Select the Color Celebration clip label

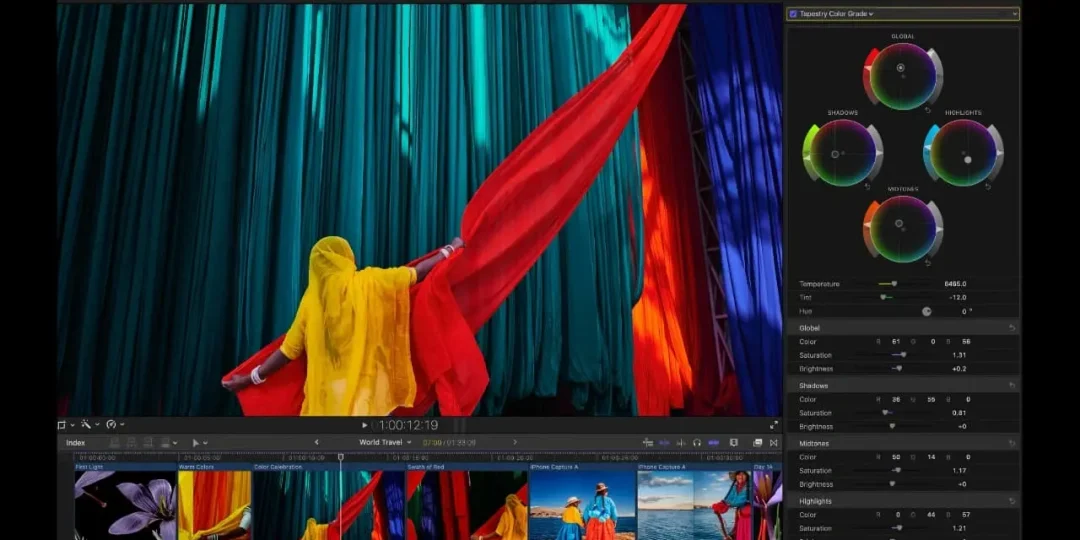278,467
